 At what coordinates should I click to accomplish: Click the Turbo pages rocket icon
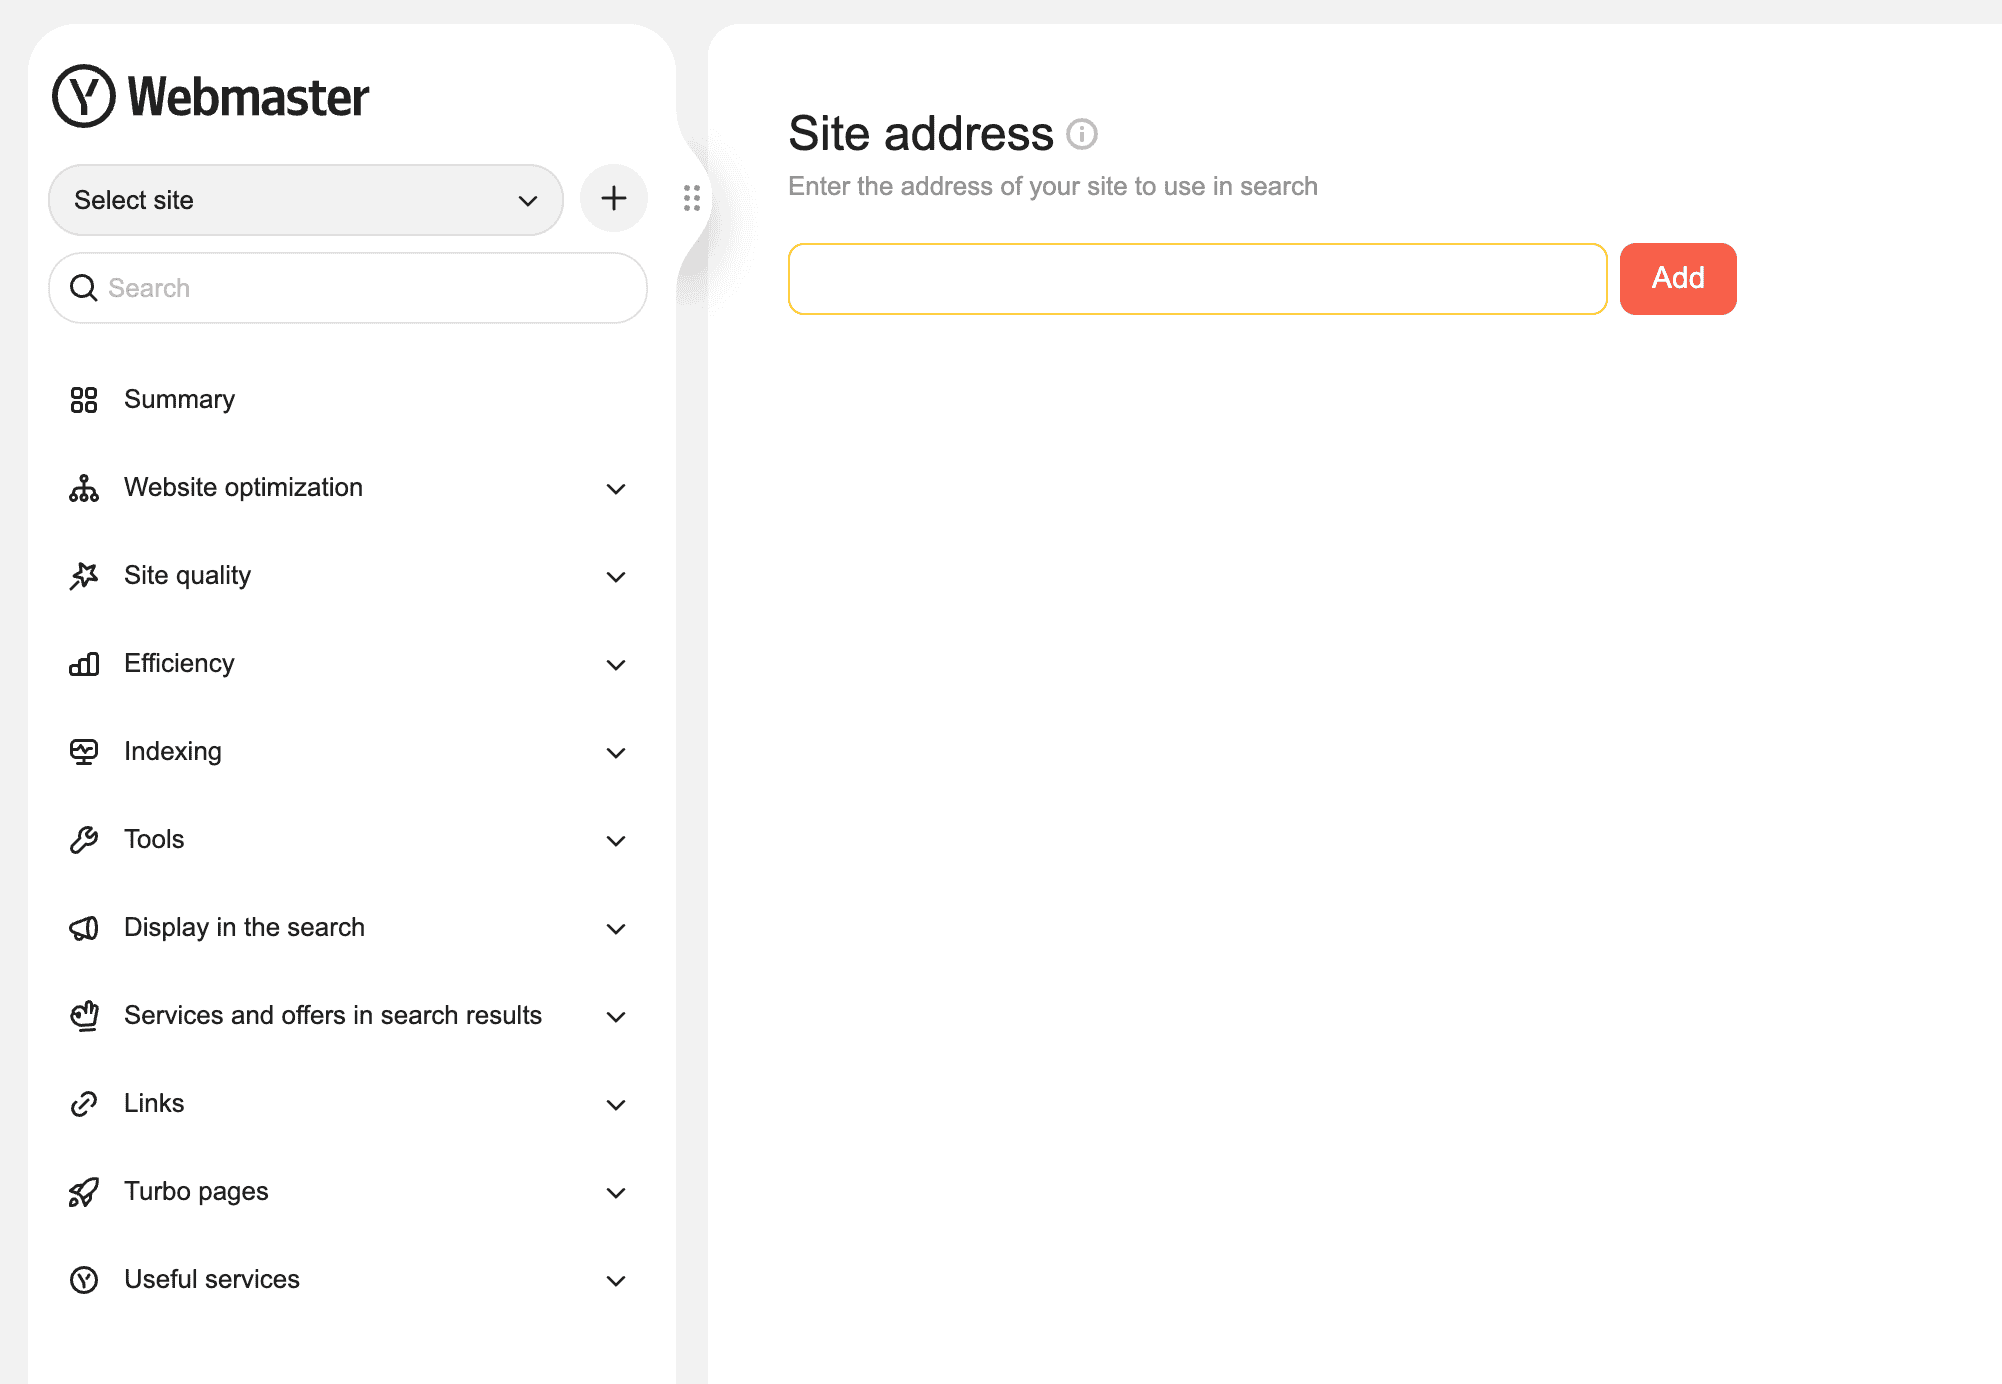pyautogui.click(x=82, y=1191)
